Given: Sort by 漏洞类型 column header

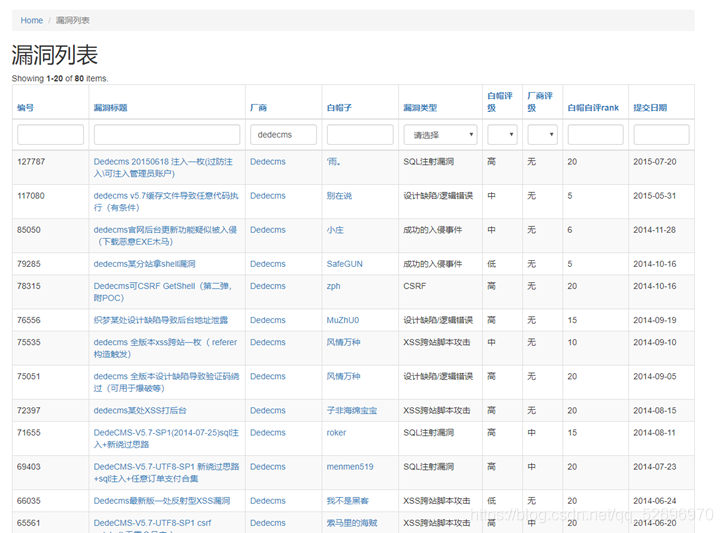Looking at the screenshot, I should click(420, 107).
